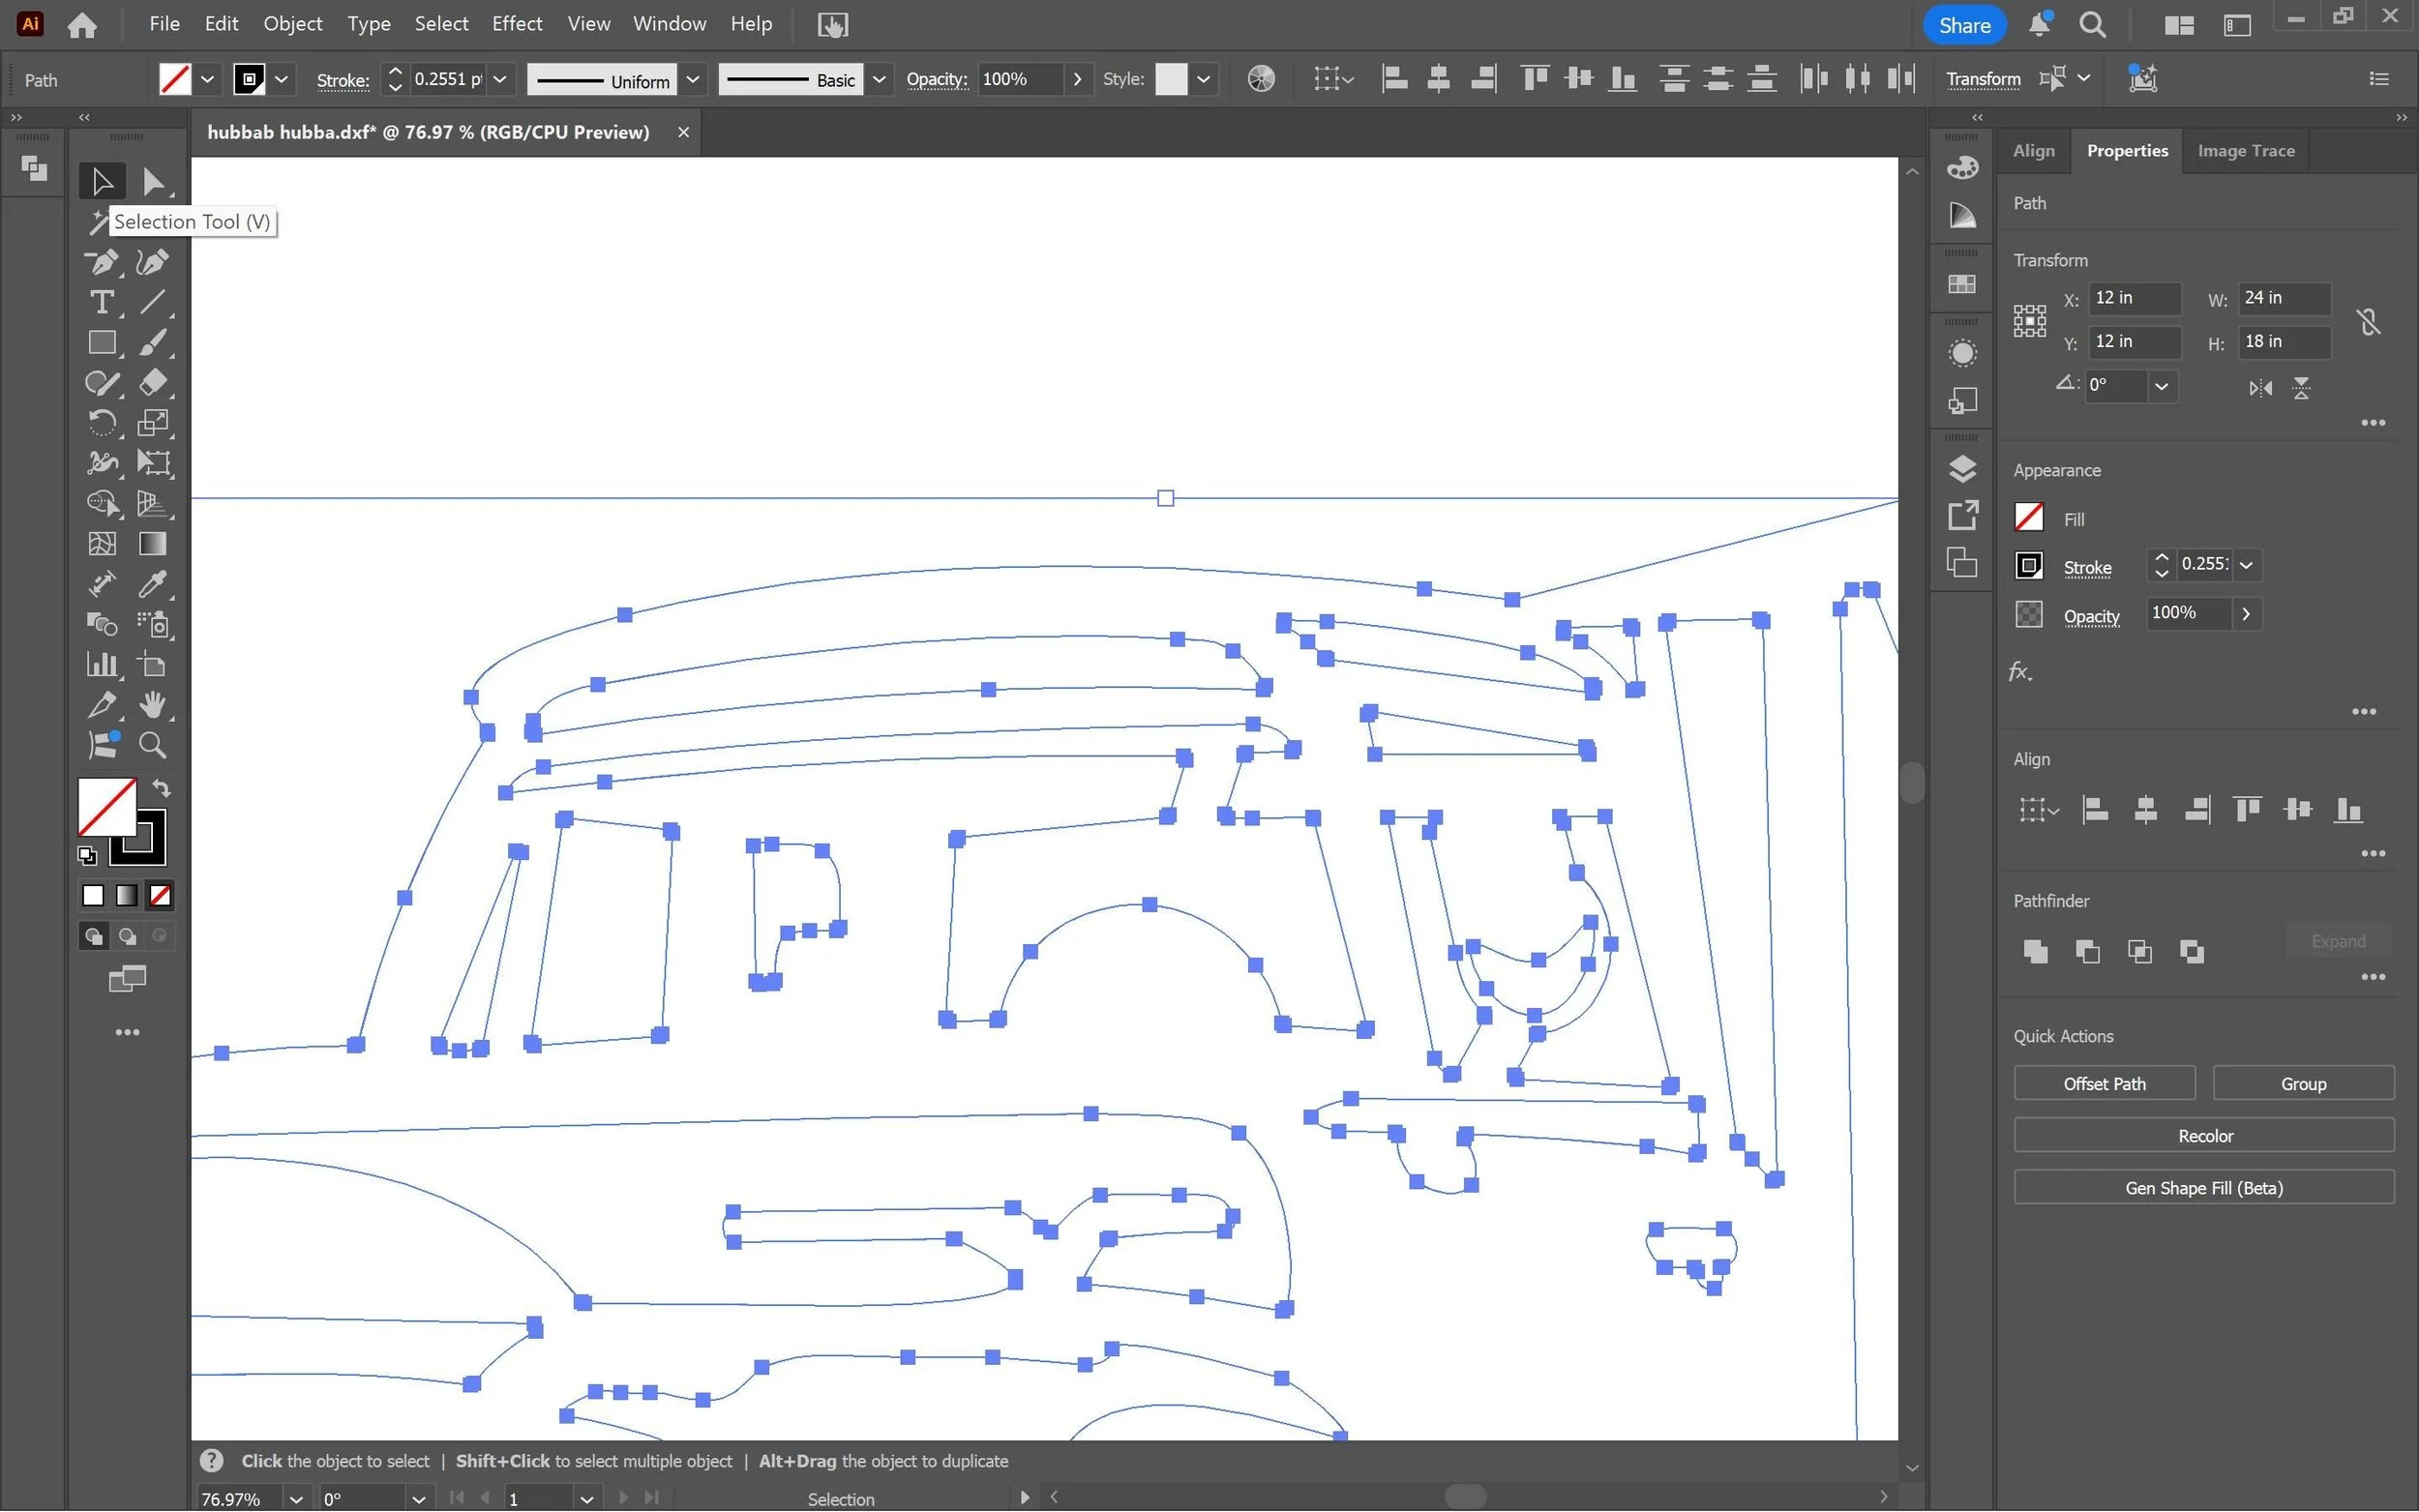Expand the Uniform variable width profile dropdown
Screen dimensions: 2419x1512
(x=692, y=80)
